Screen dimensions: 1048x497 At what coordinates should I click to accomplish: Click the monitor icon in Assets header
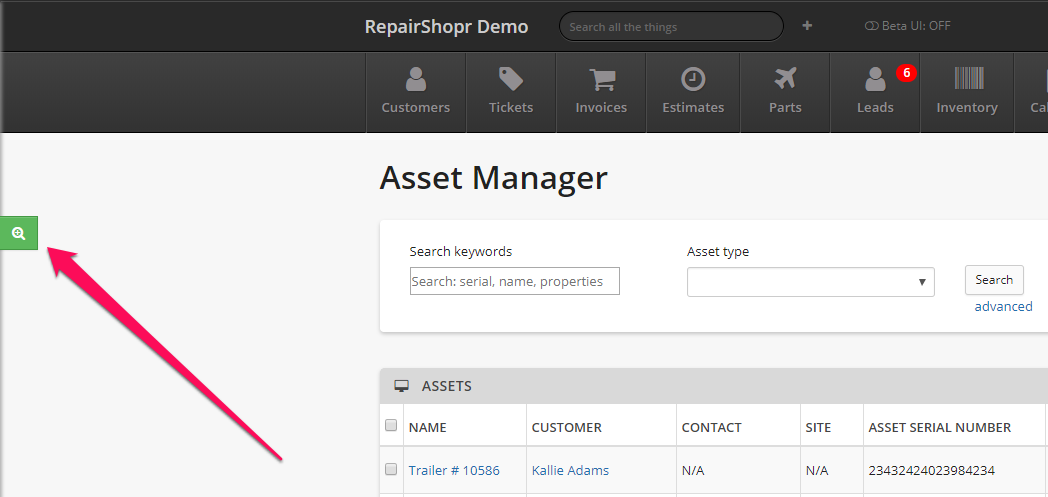click(401, 386)
